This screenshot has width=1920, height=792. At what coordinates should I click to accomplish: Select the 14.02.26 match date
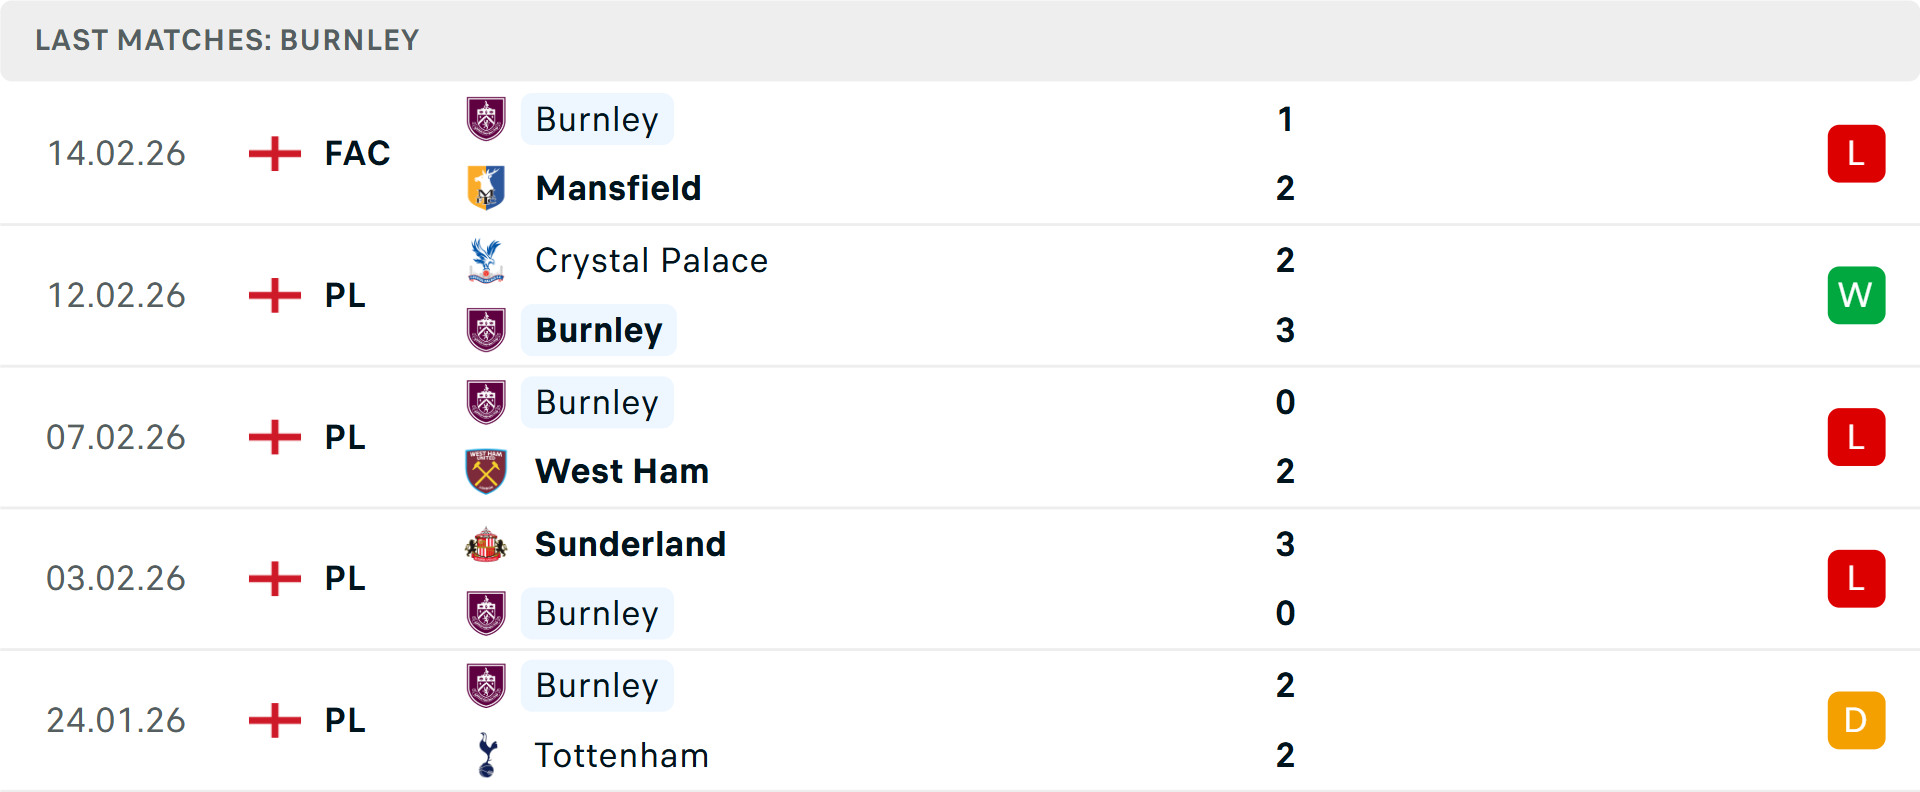116,153
